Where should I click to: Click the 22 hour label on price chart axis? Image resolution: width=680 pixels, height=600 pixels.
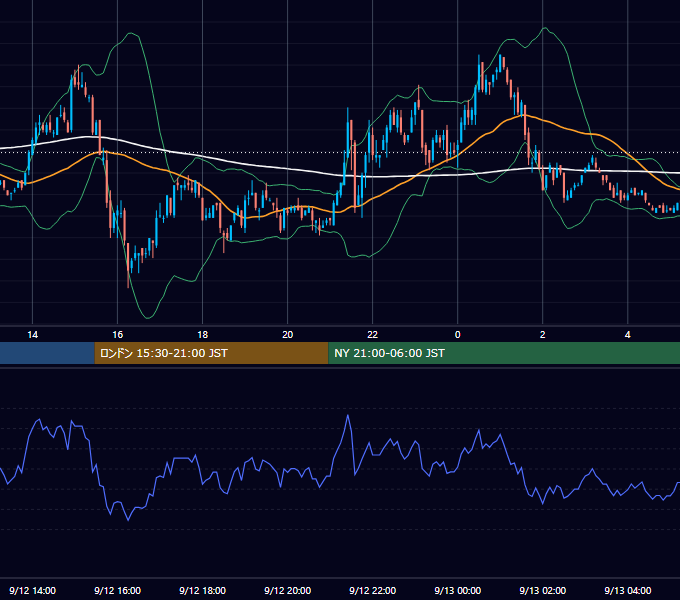[x=373, y=335]
